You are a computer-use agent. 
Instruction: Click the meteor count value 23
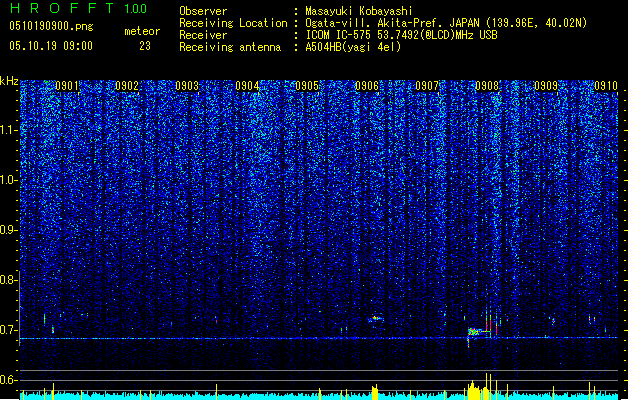[x=145, y=46]
